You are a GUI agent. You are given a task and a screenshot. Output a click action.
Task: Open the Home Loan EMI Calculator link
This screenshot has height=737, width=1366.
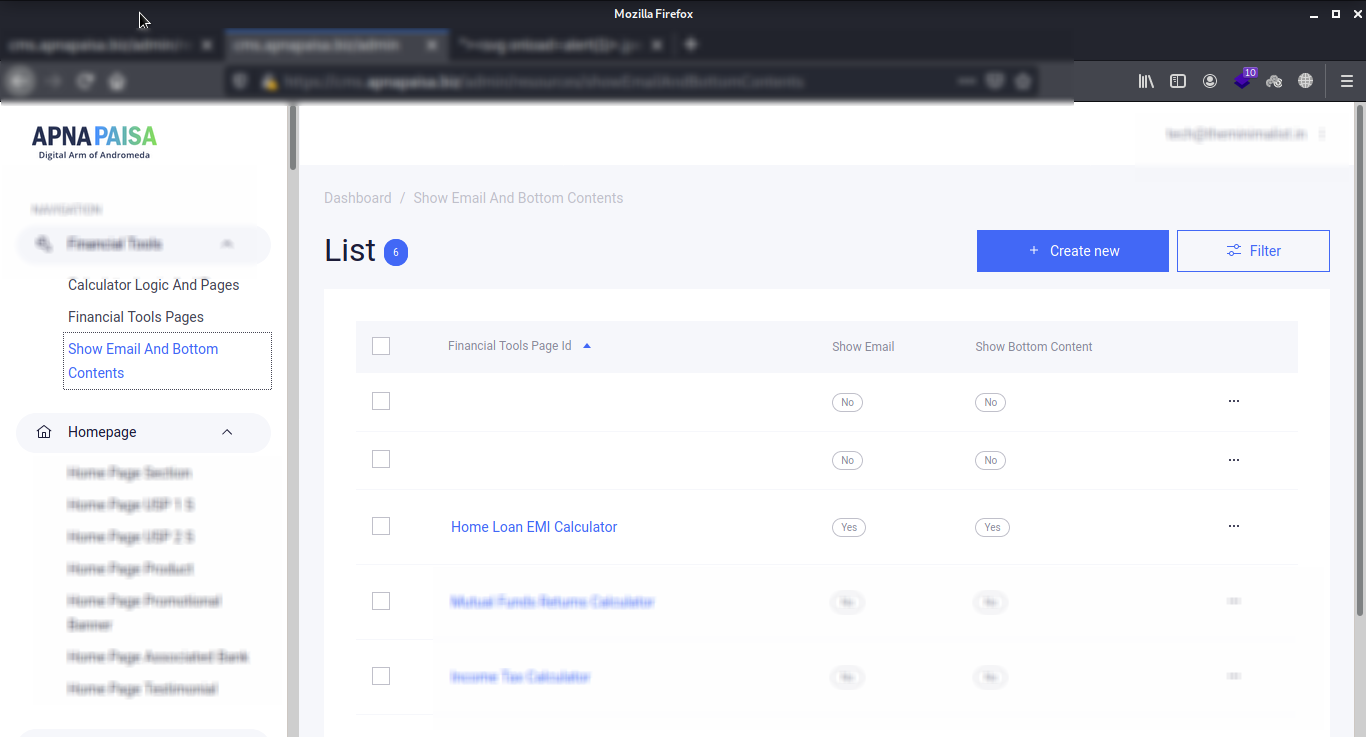pos(533,526)
